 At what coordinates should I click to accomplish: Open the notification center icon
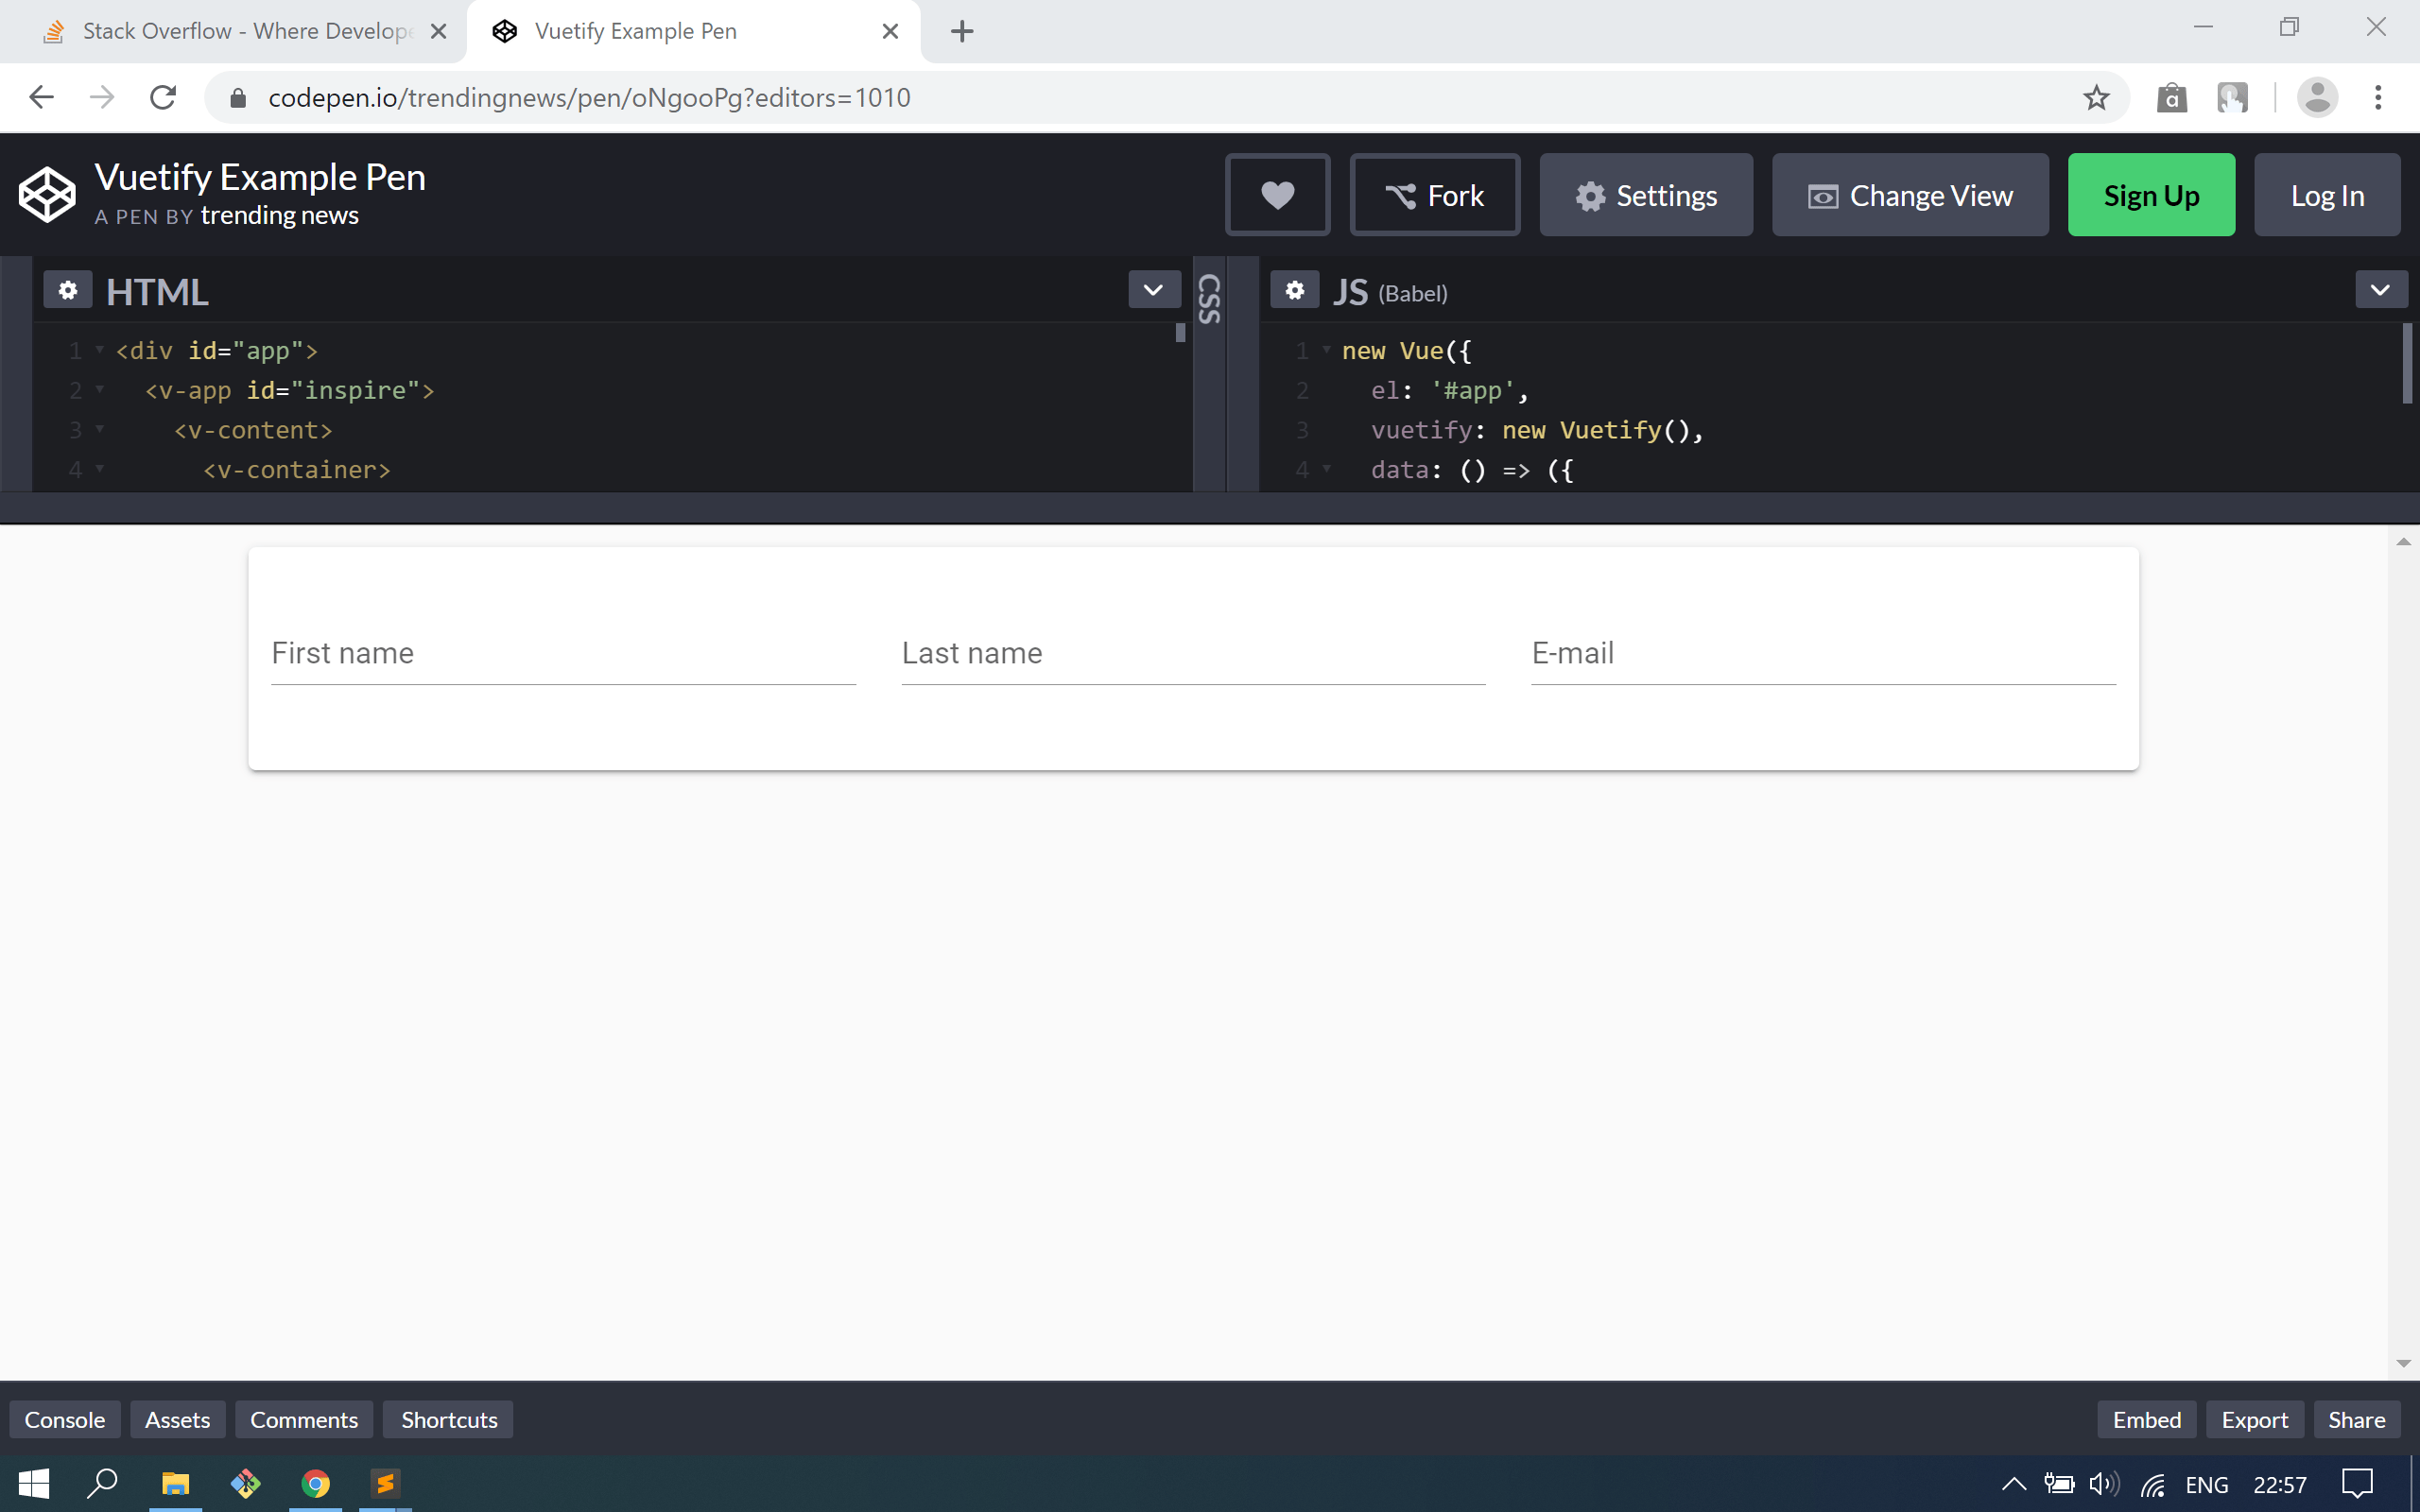(2357, 1484)
